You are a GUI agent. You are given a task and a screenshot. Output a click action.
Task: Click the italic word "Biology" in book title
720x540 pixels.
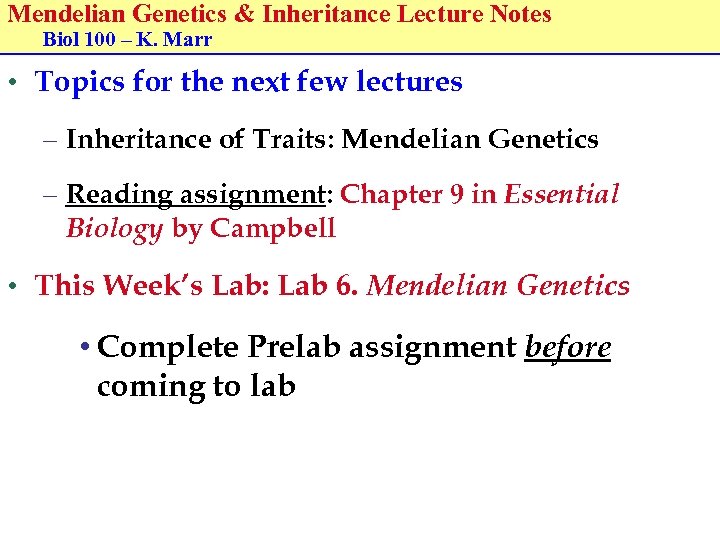tap(114, 229)
